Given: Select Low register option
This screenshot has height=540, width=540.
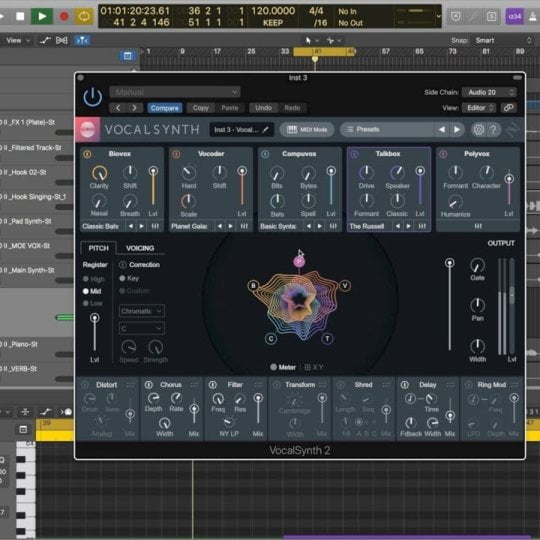Looking at the screenshot, I should [x=93, y=303].
